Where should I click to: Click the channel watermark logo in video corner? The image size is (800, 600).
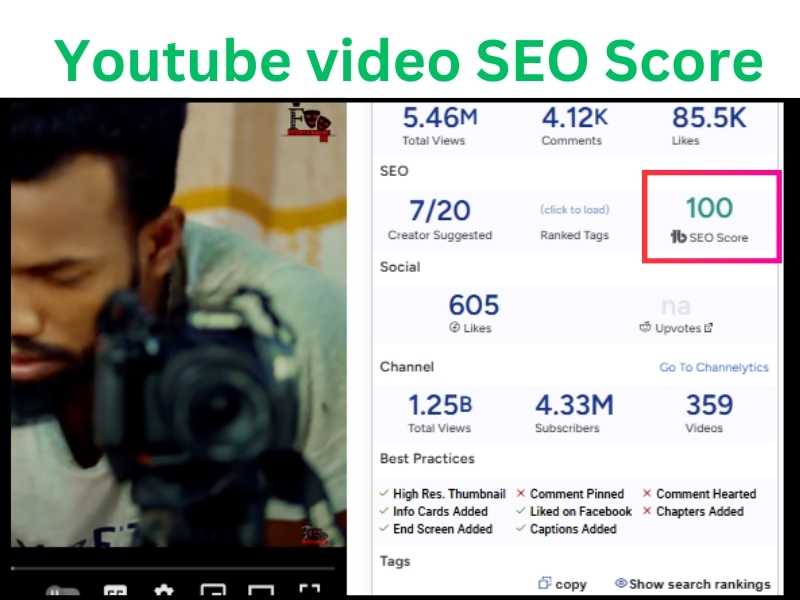(309, 122)
